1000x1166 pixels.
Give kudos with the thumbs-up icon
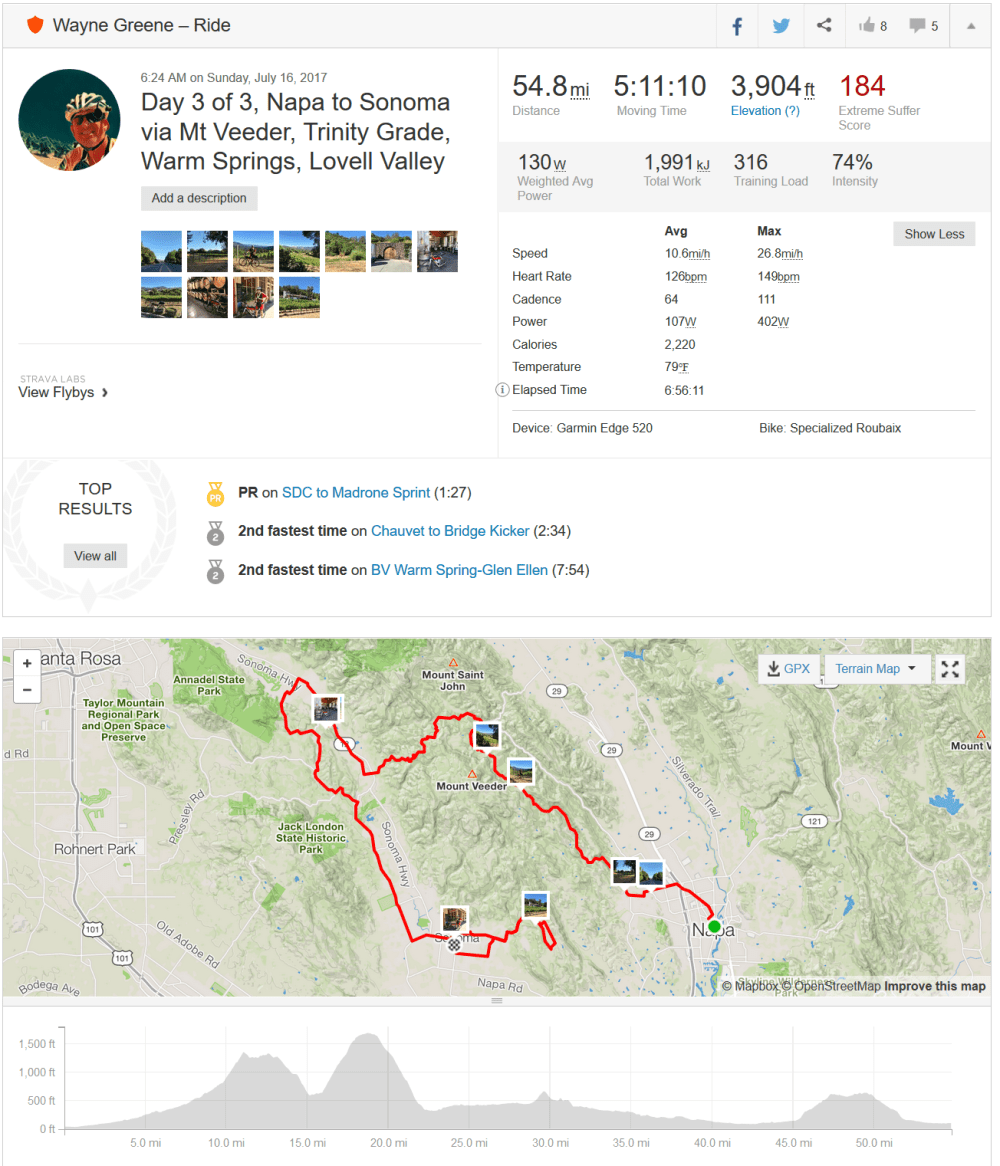(870, 26)
